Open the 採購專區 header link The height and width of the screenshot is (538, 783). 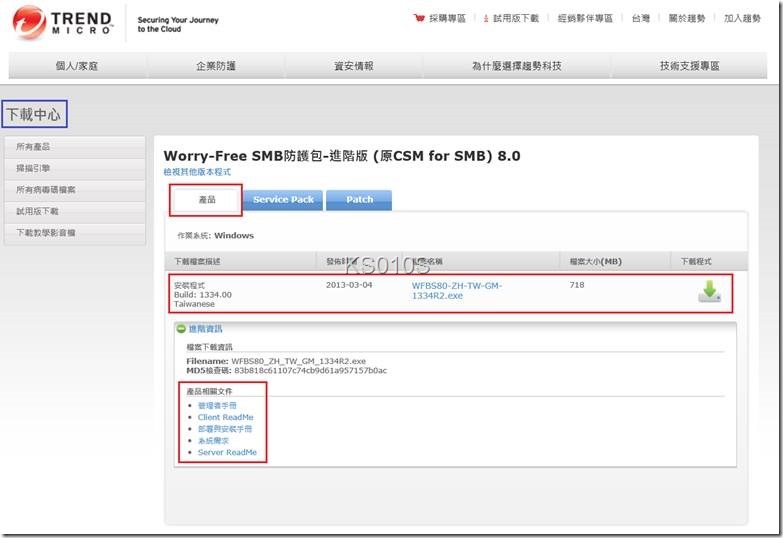tap(447, 18)
